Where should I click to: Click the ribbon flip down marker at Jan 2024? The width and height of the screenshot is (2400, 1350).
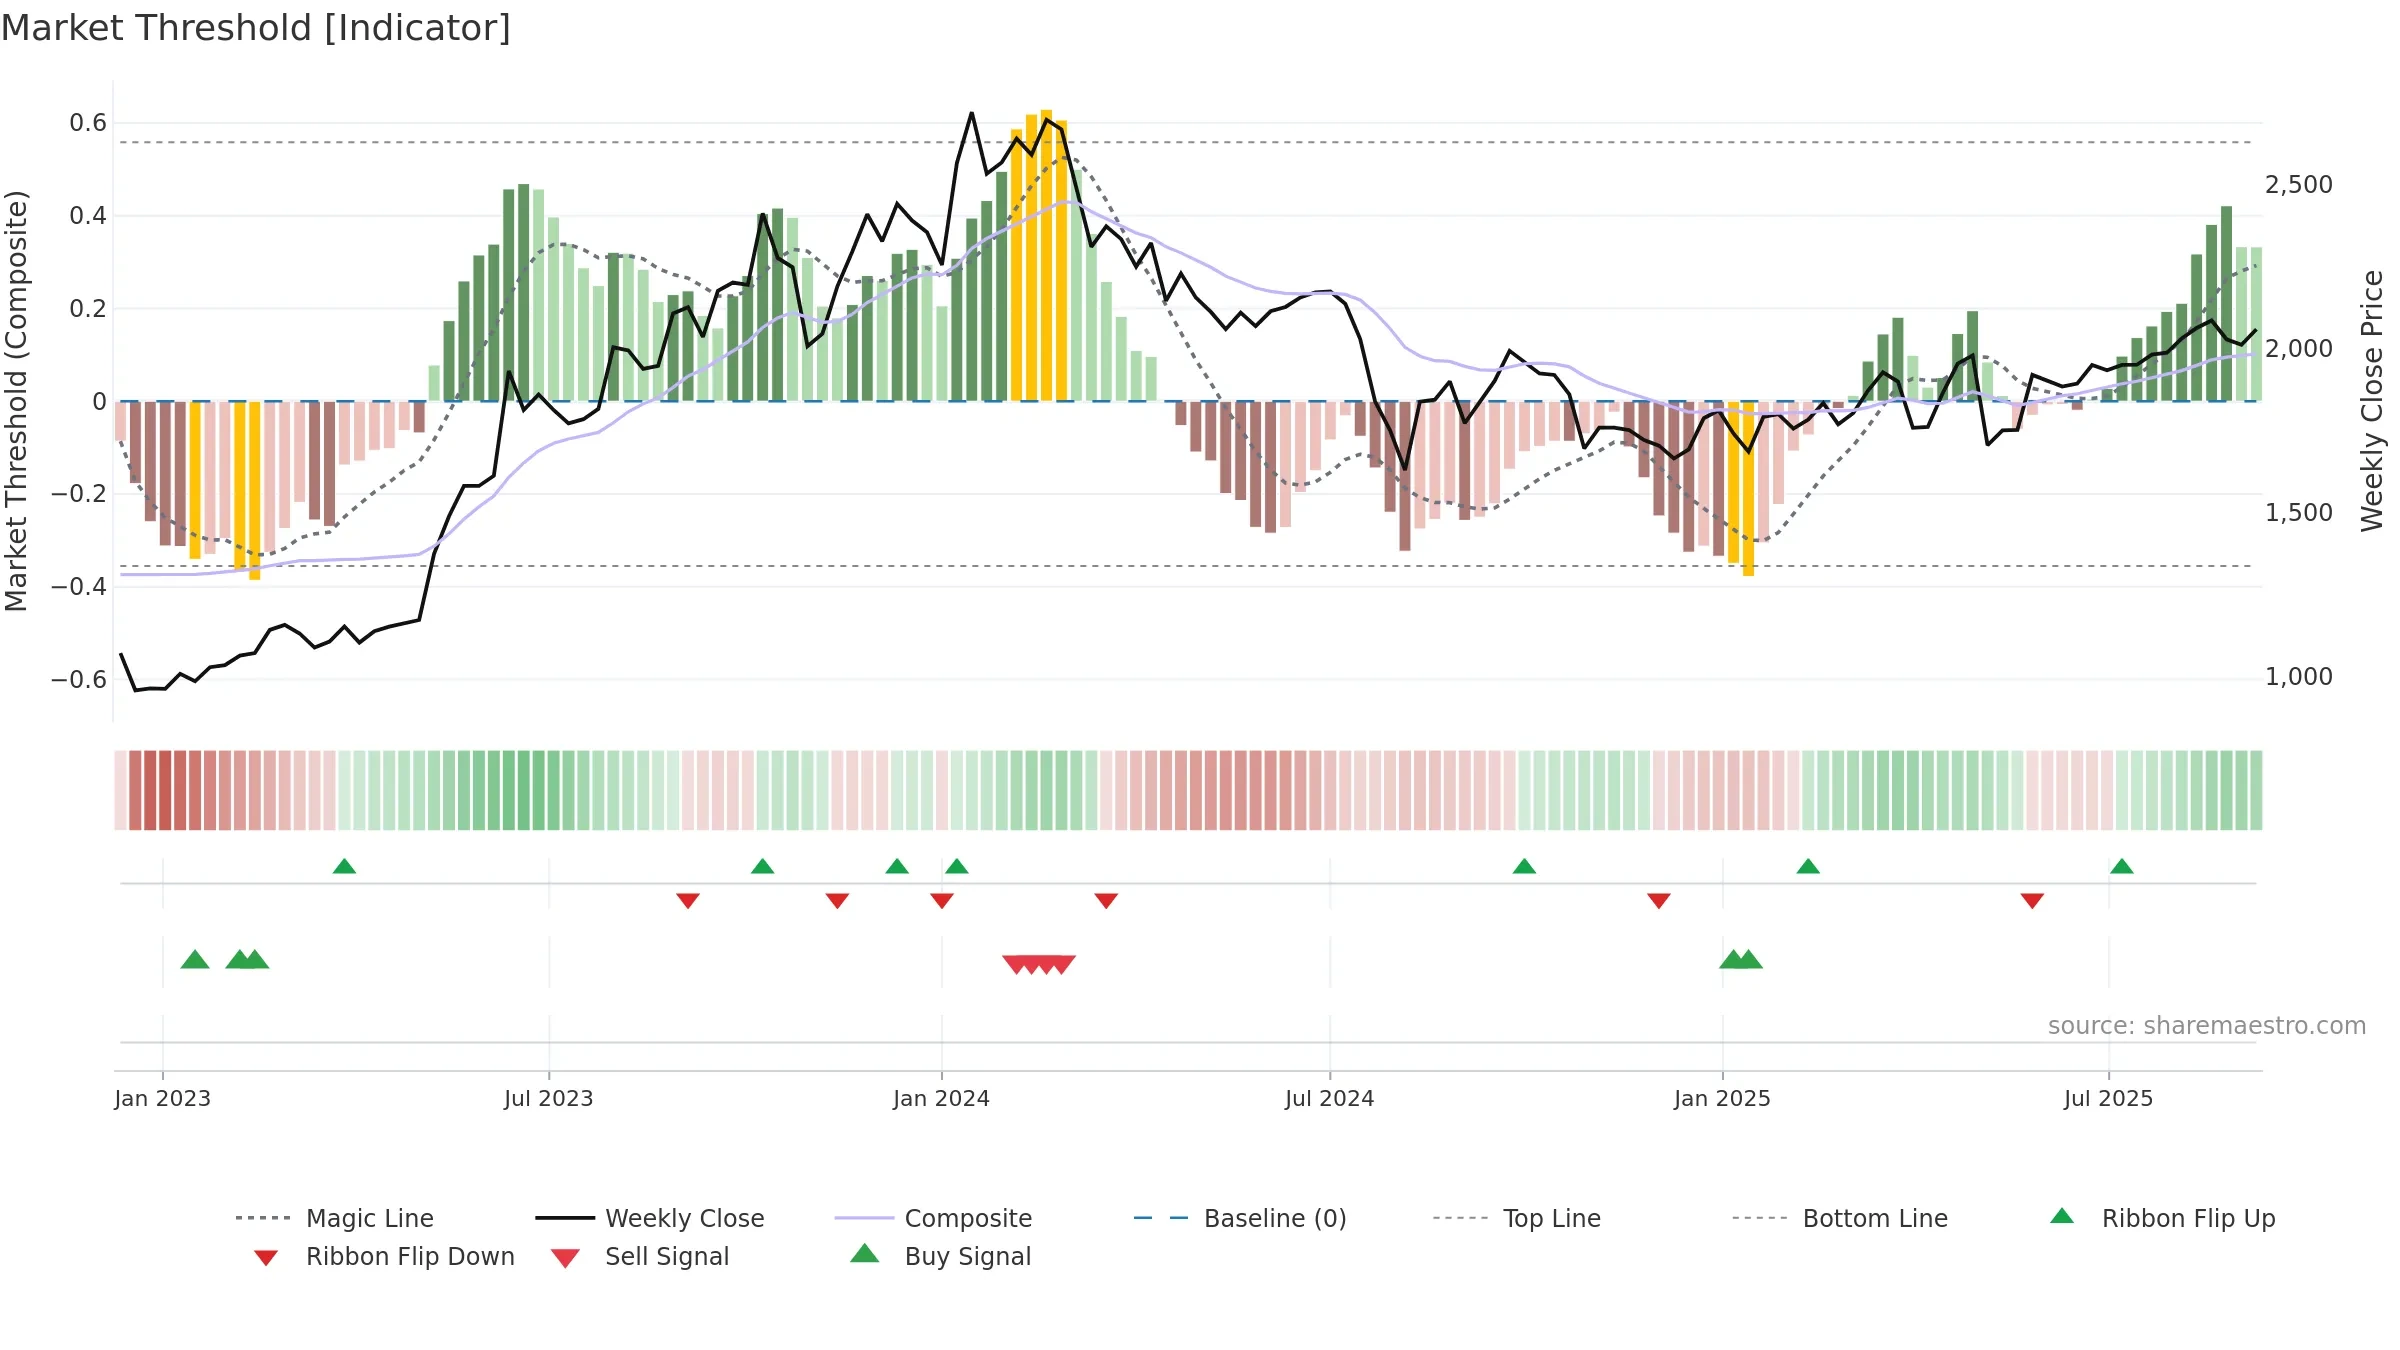click(x=942, y=901)
